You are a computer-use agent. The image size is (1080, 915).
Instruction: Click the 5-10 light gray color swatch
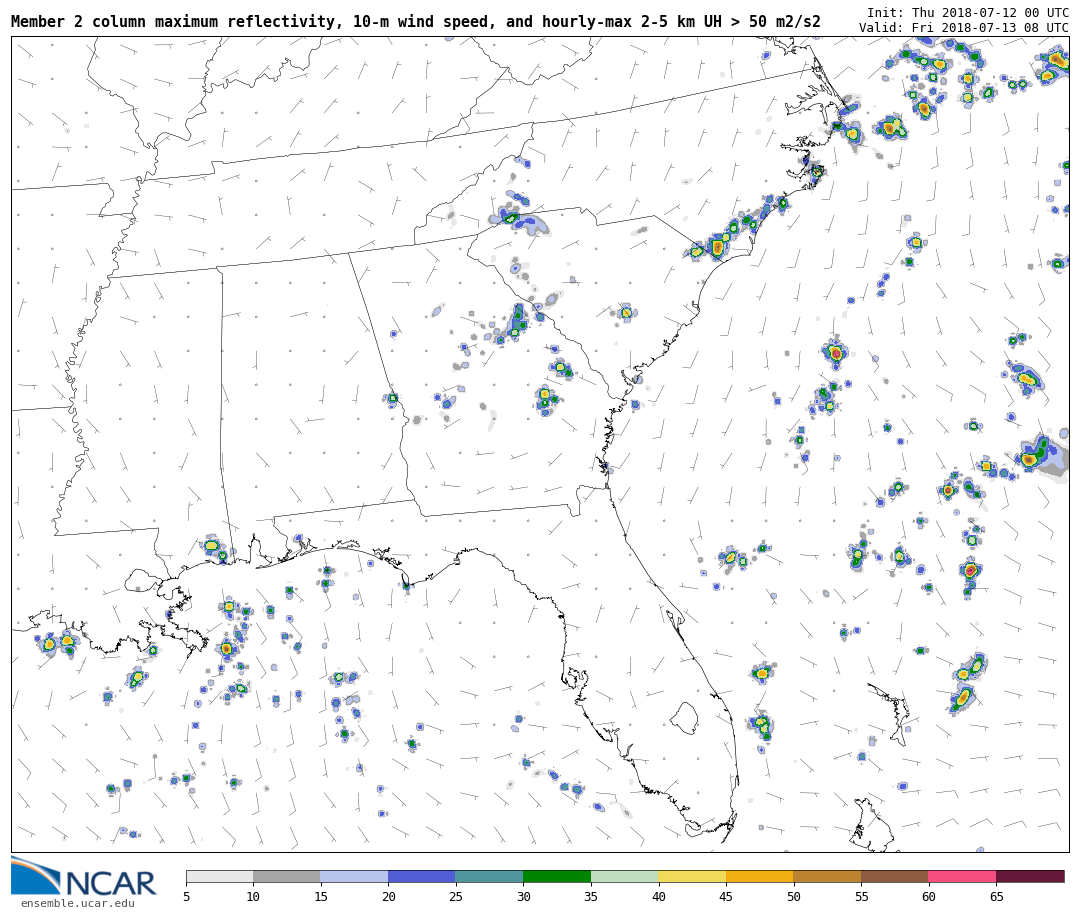click(x=220, y=876)
